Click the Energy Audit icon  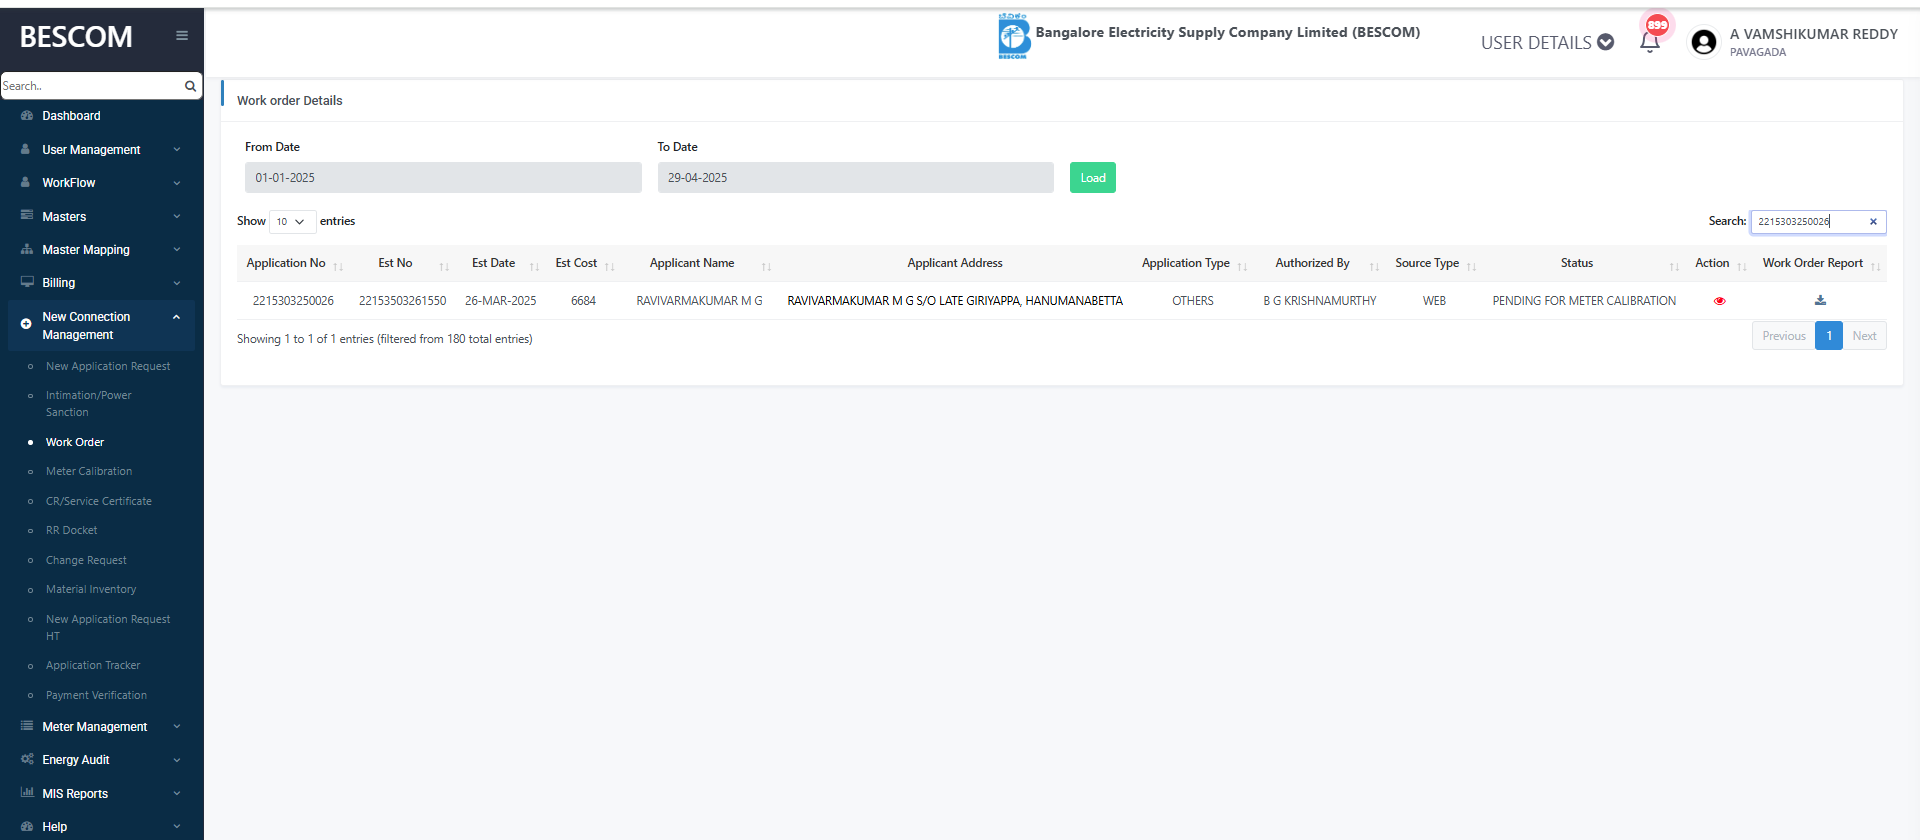click(27, 760)
